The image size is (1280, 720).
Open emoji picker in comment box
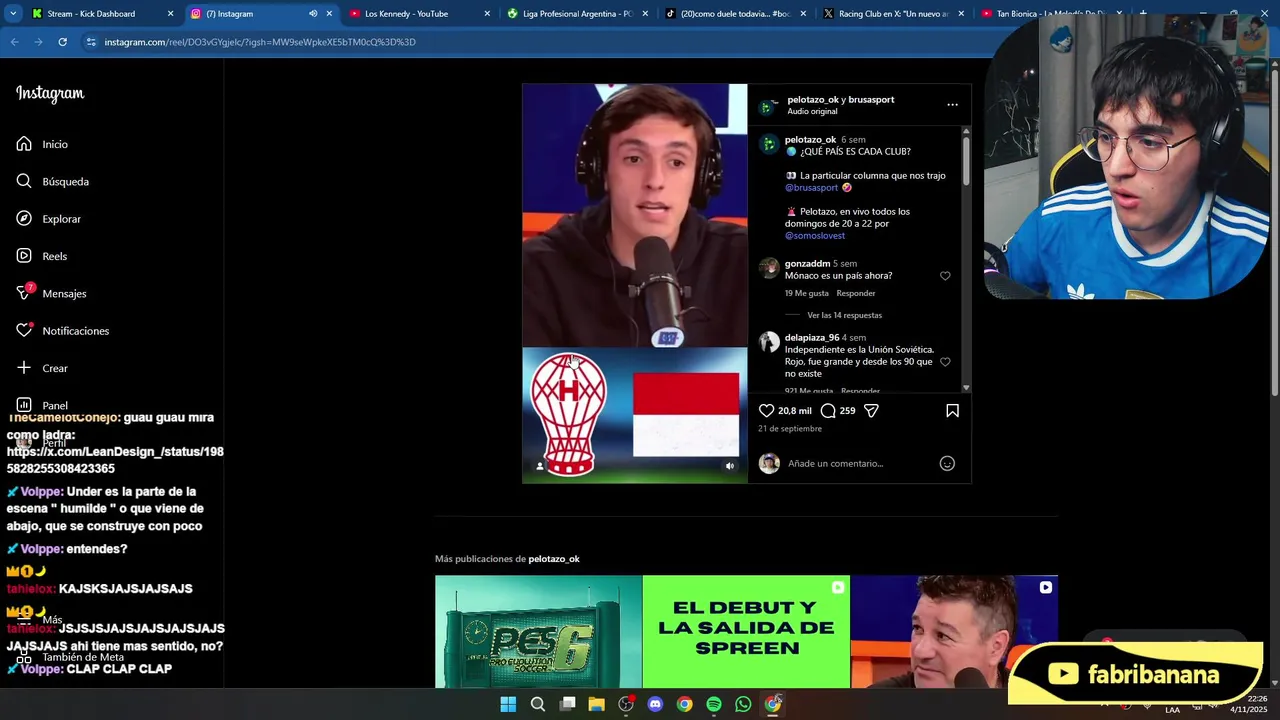click(x=947, y=463)
